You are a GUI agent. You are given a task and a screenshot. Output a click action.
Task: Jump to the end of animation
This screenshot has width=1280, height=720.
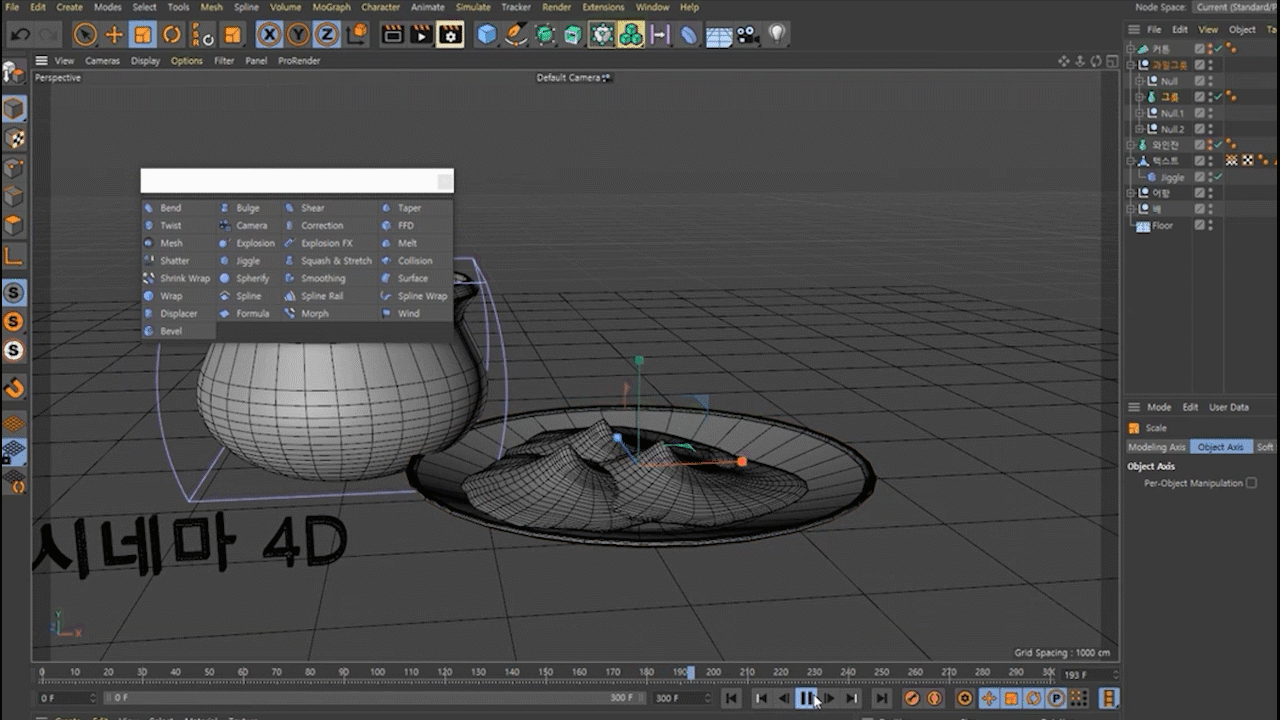tap(881, 698)
